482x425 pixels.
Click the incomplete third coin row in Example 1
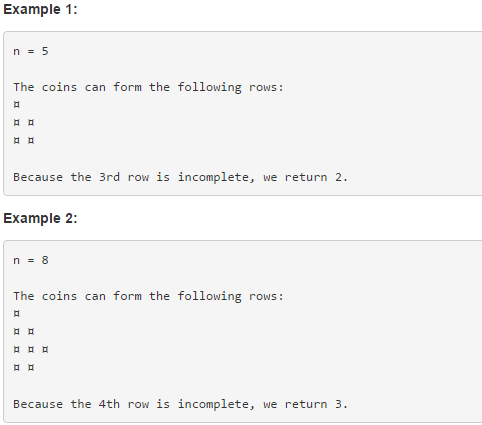point(24,140)
